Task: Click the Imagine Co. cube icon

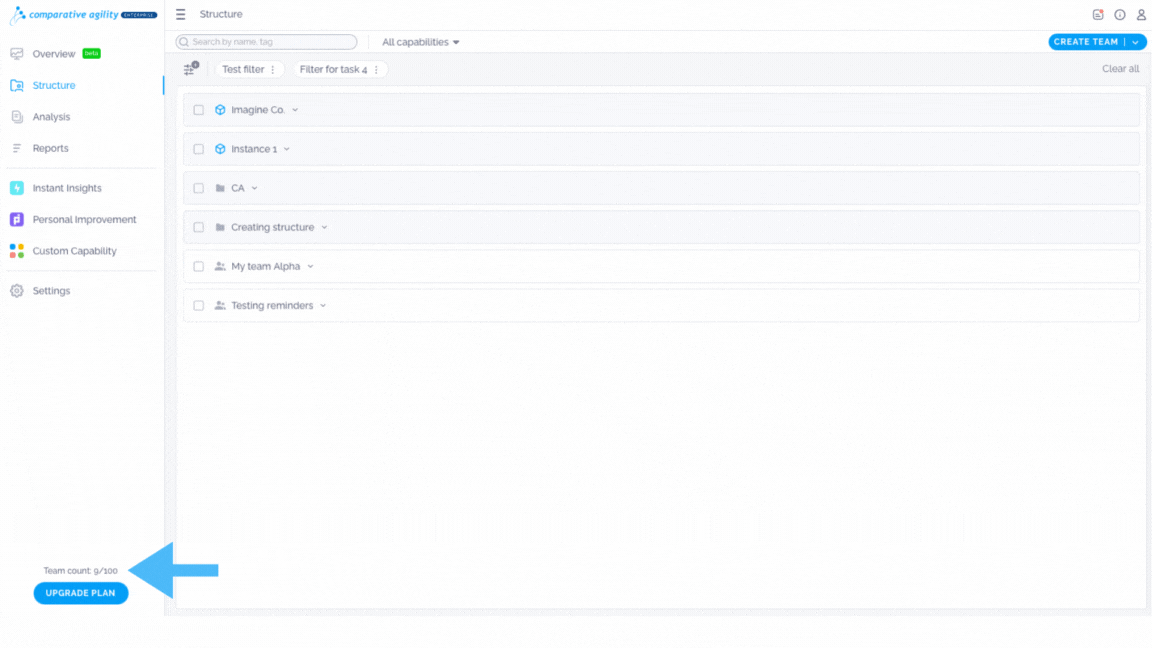Action: pyautogui.click(x=220, y=109)
